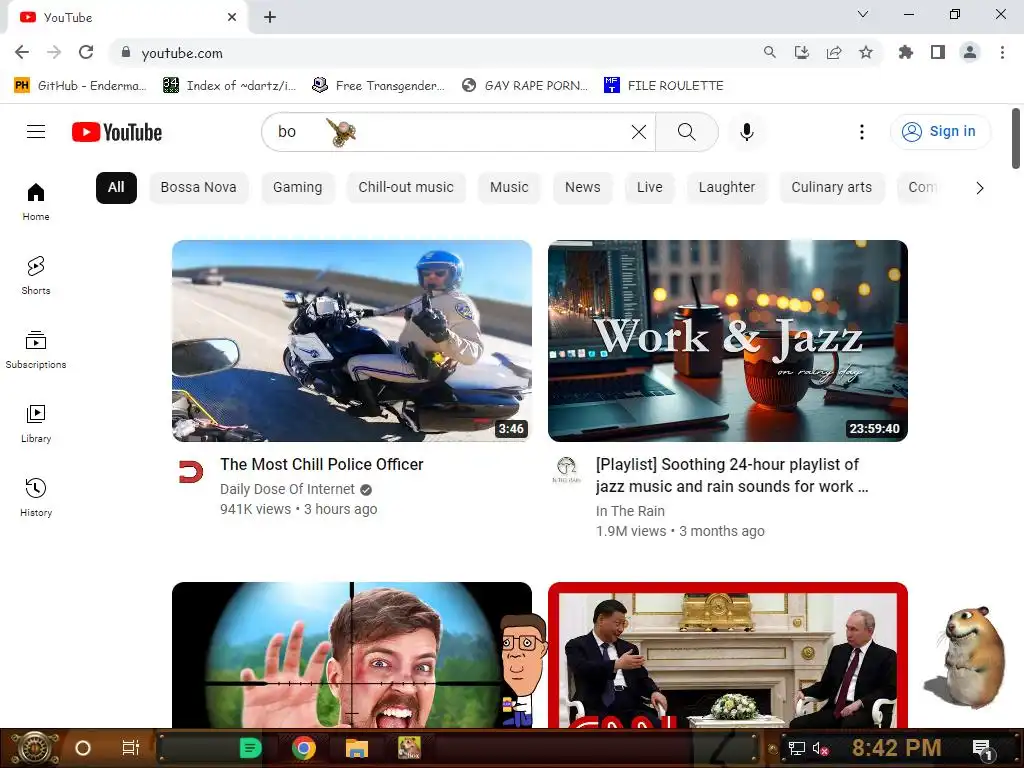Close the YouTube tab
This screenshot has height=768, width=1024.
click(232, 17)
